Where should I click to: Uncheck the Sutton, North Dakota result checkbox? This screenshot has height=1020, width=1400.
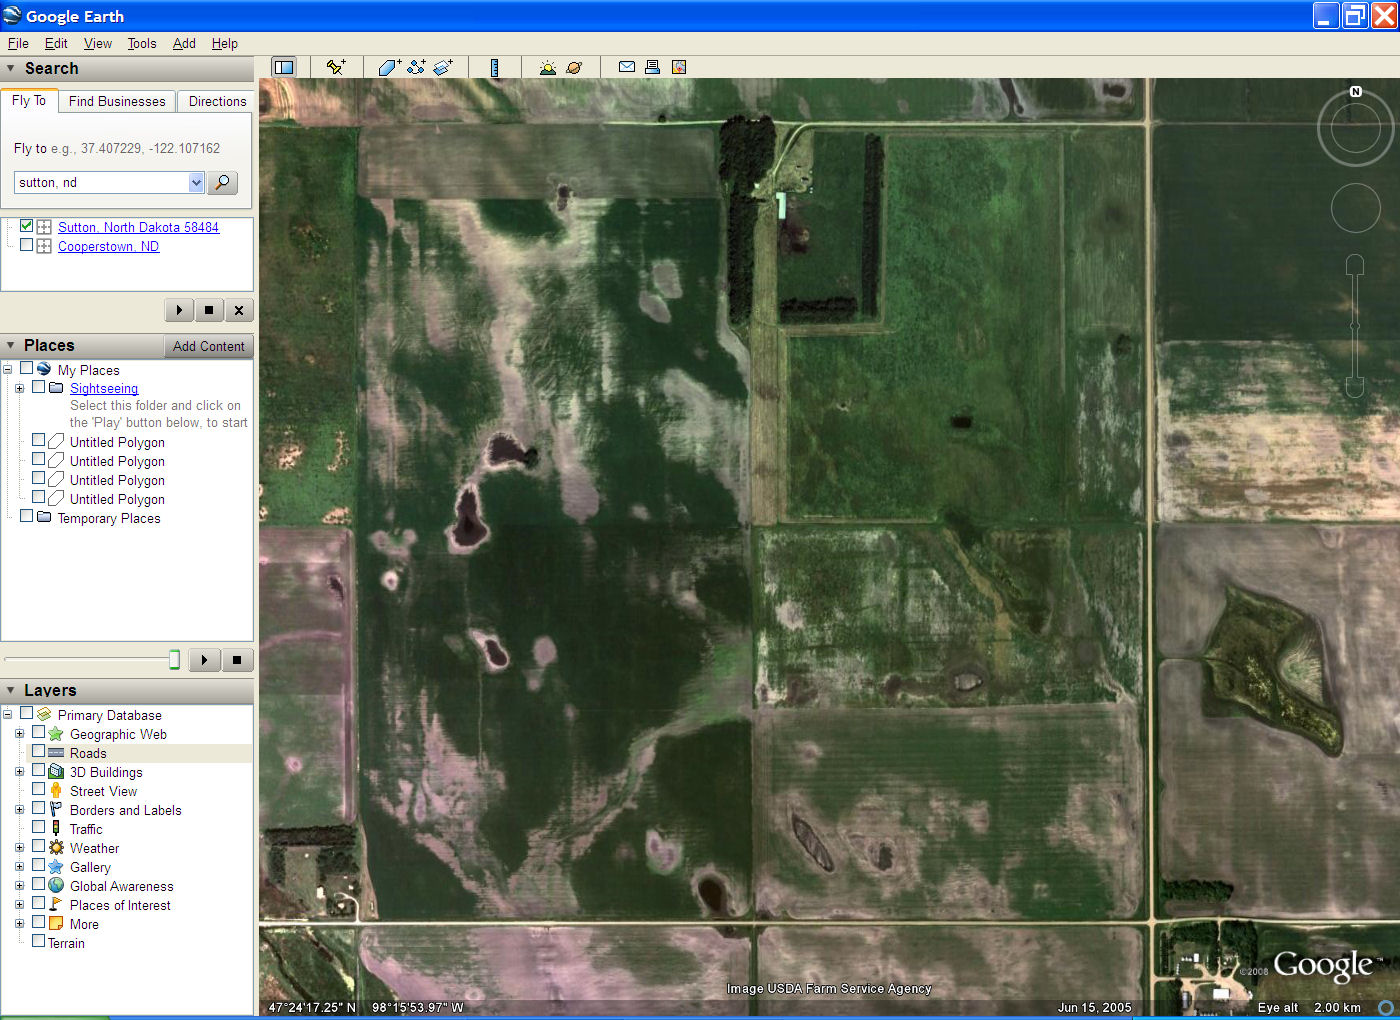click(x=26, y=226)
